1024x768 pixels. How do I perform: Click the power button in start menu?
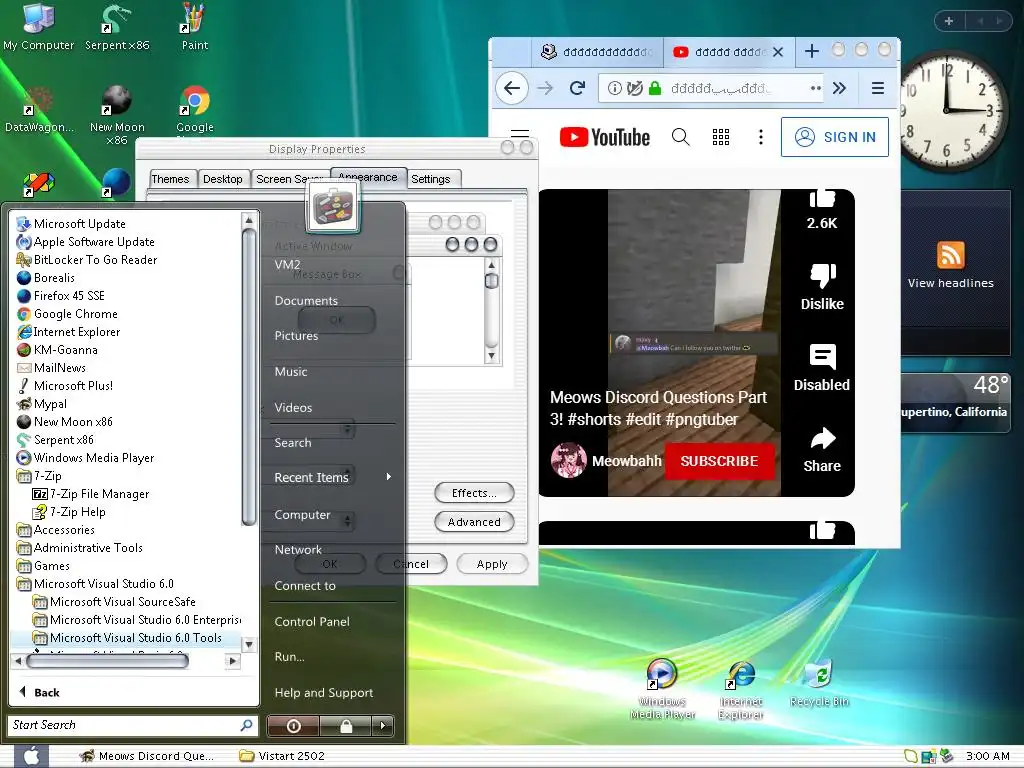point(294,726)
